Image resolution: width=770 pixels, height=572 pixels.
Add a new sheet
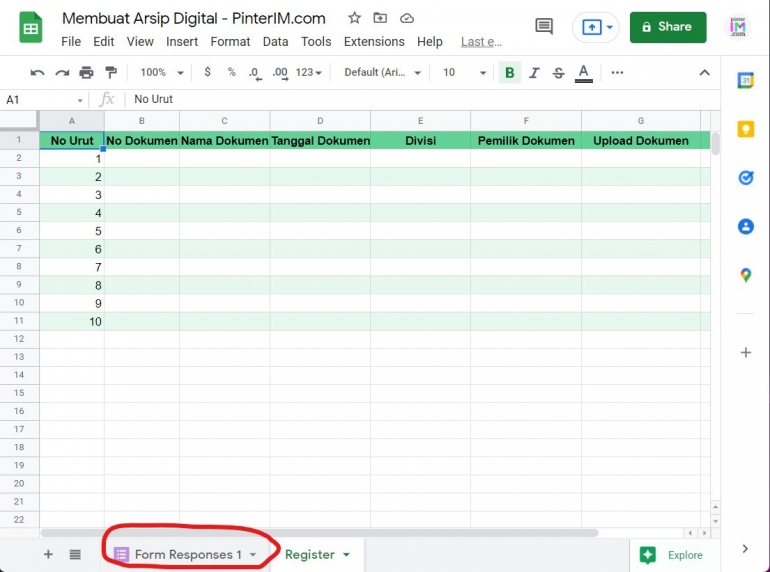pyautogui.click(x=48, y=554)
